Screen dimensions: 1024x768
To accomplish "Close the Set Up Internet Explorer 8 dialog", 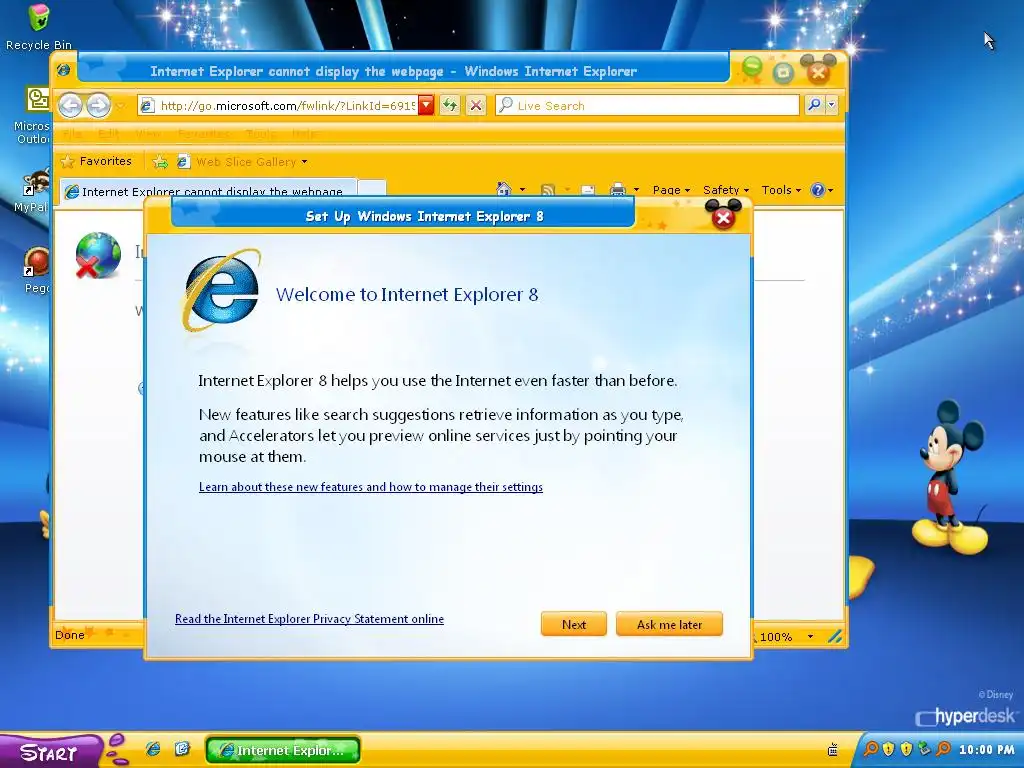I will [723, 217].
